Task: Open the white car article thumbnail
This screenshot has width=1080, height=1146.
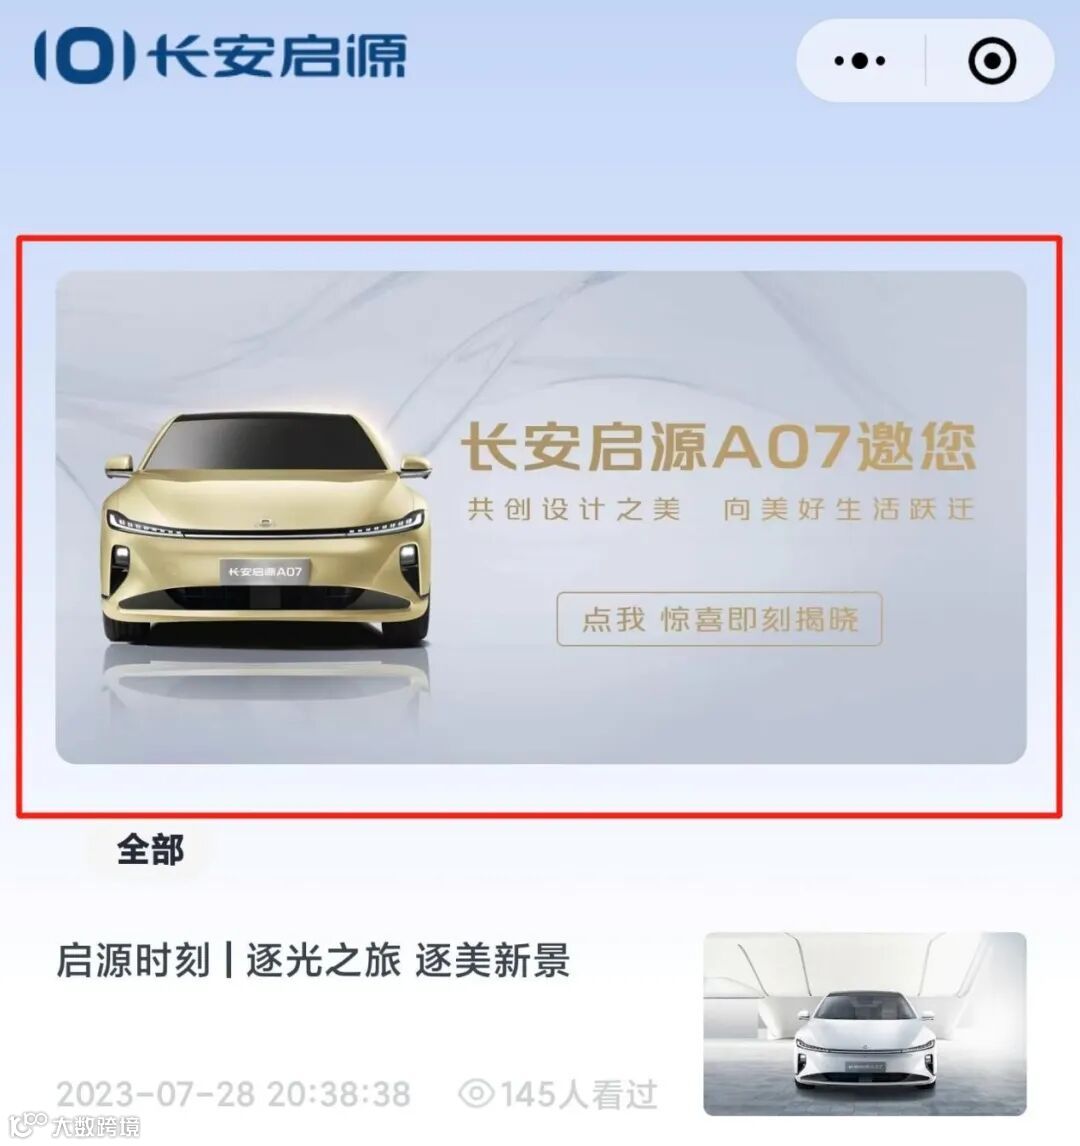Action: pyautogui.click(x=864, y=1023)
